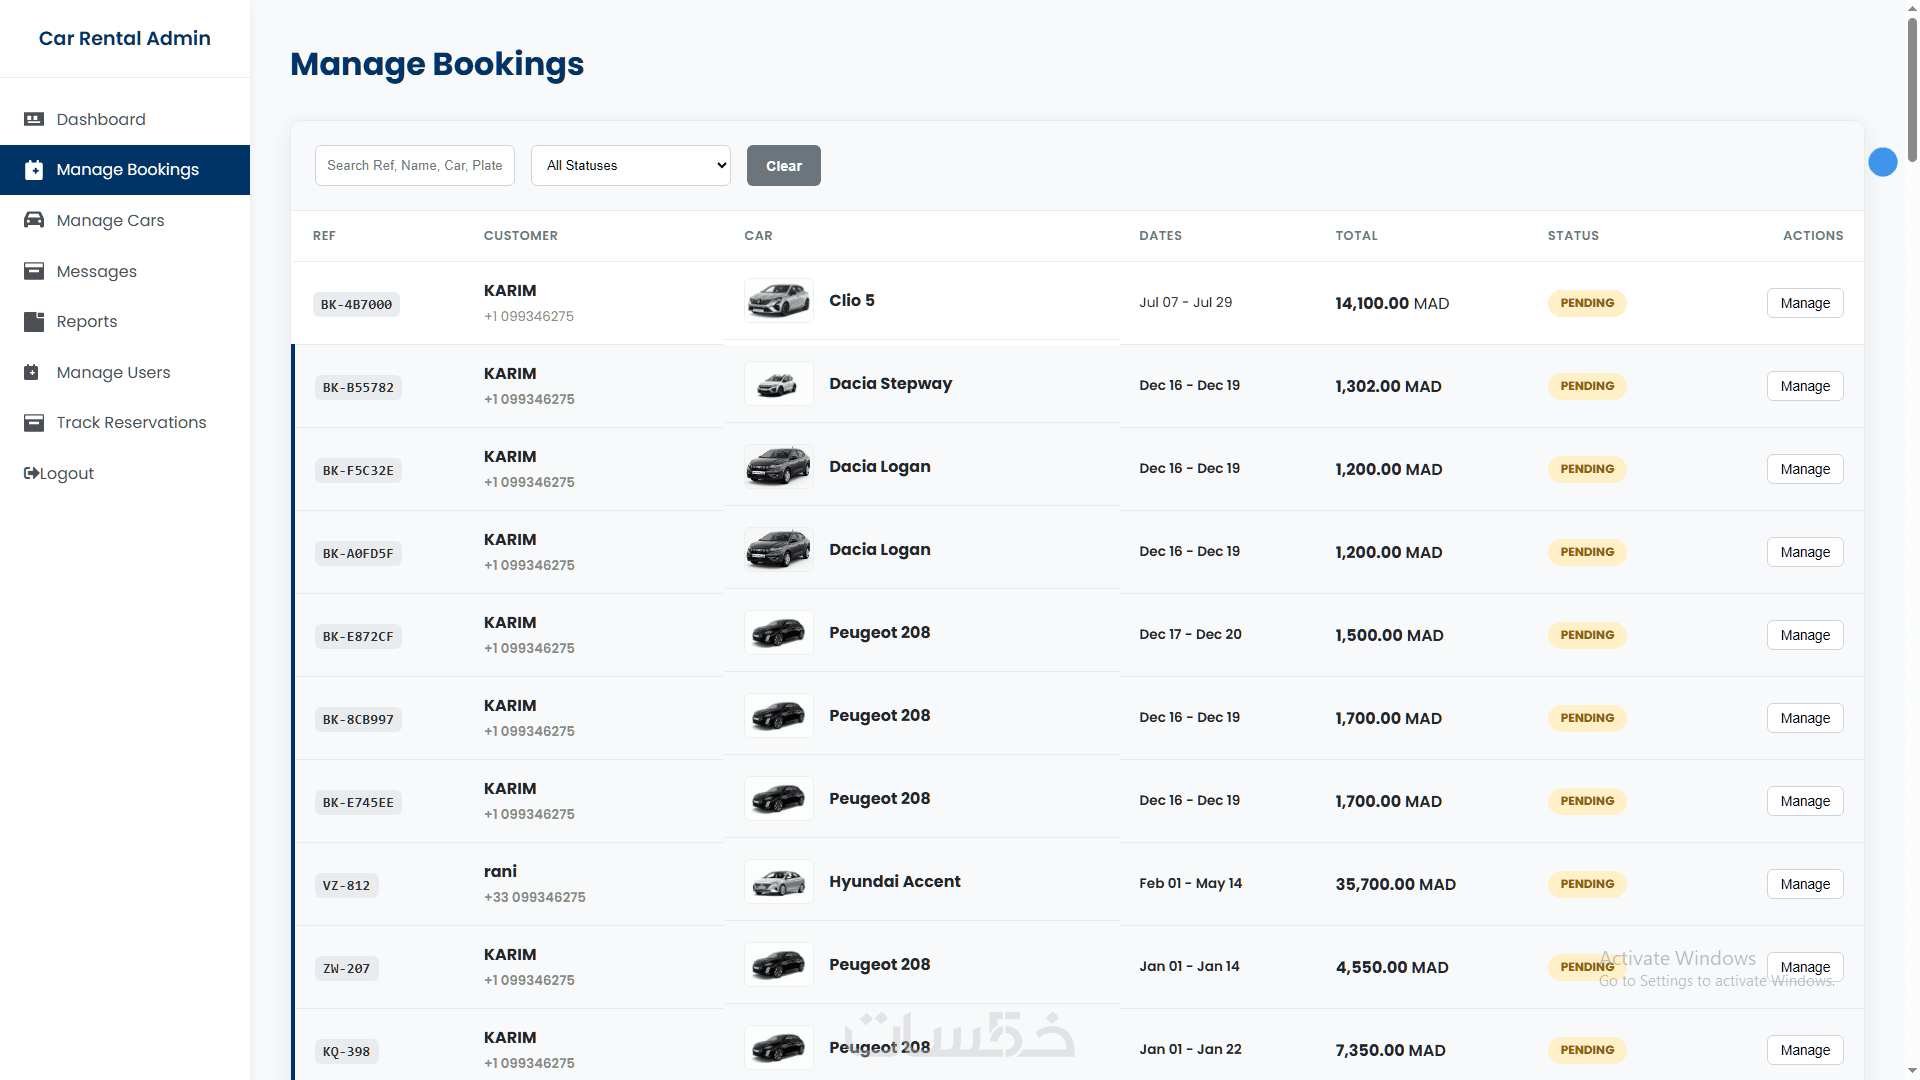Open the All Statuses dropdown

[630, 165]
